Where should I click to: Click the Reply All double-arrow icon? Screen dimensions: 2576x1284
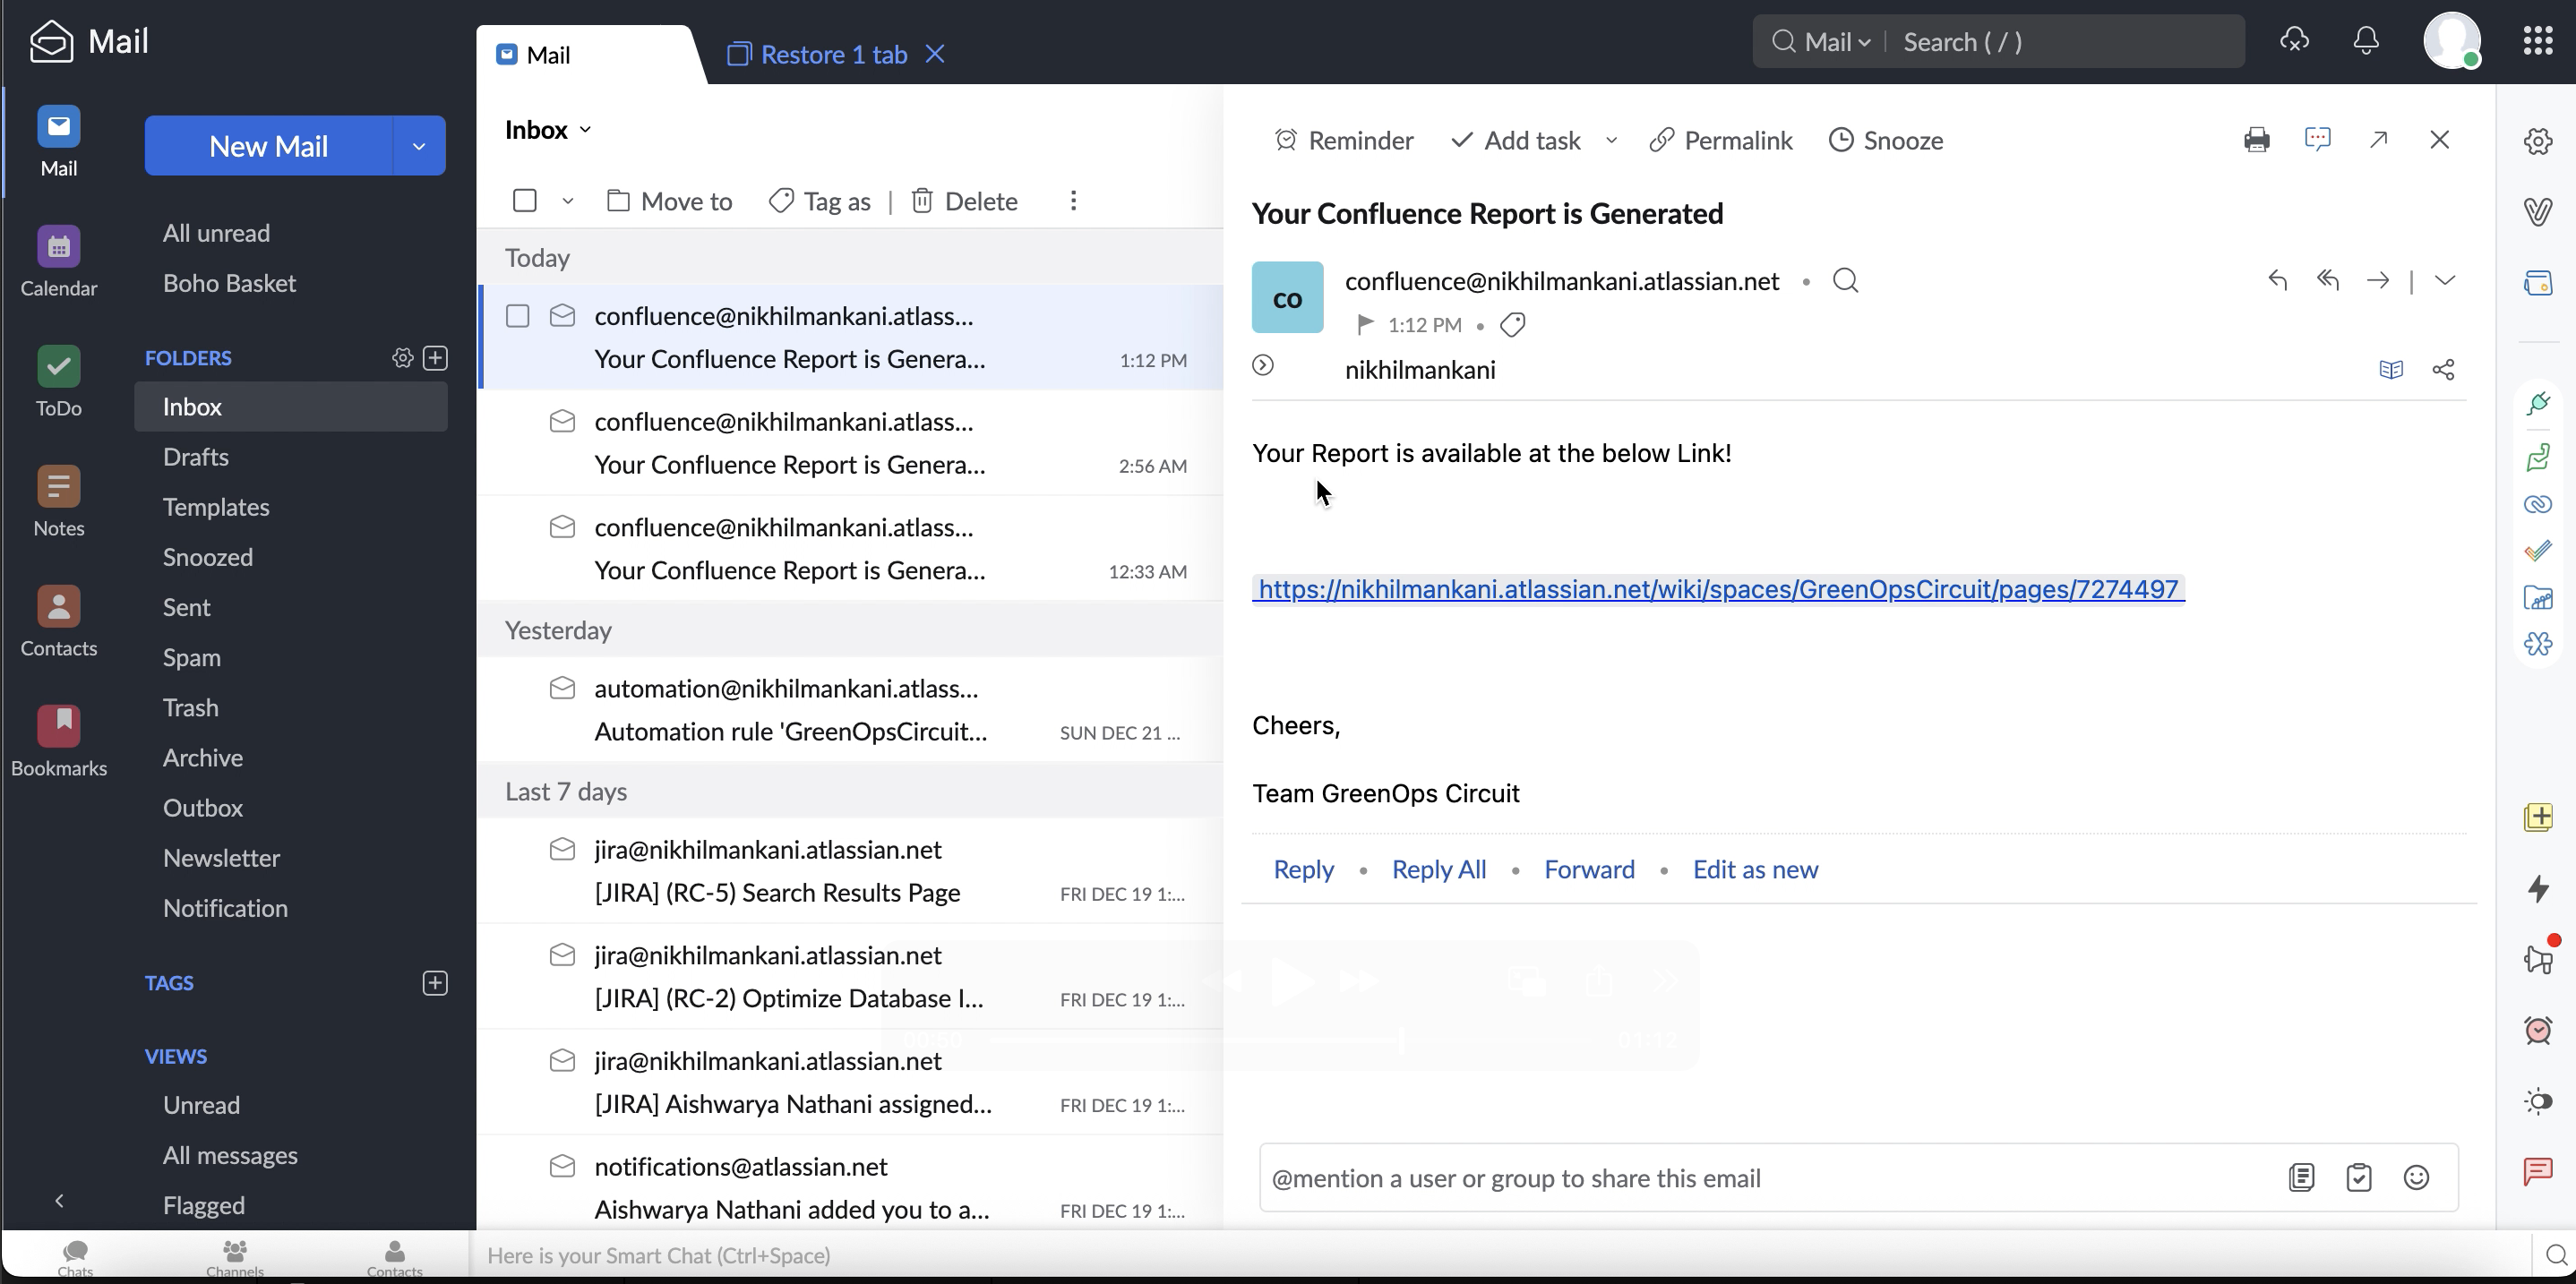tap(2328, 281)
